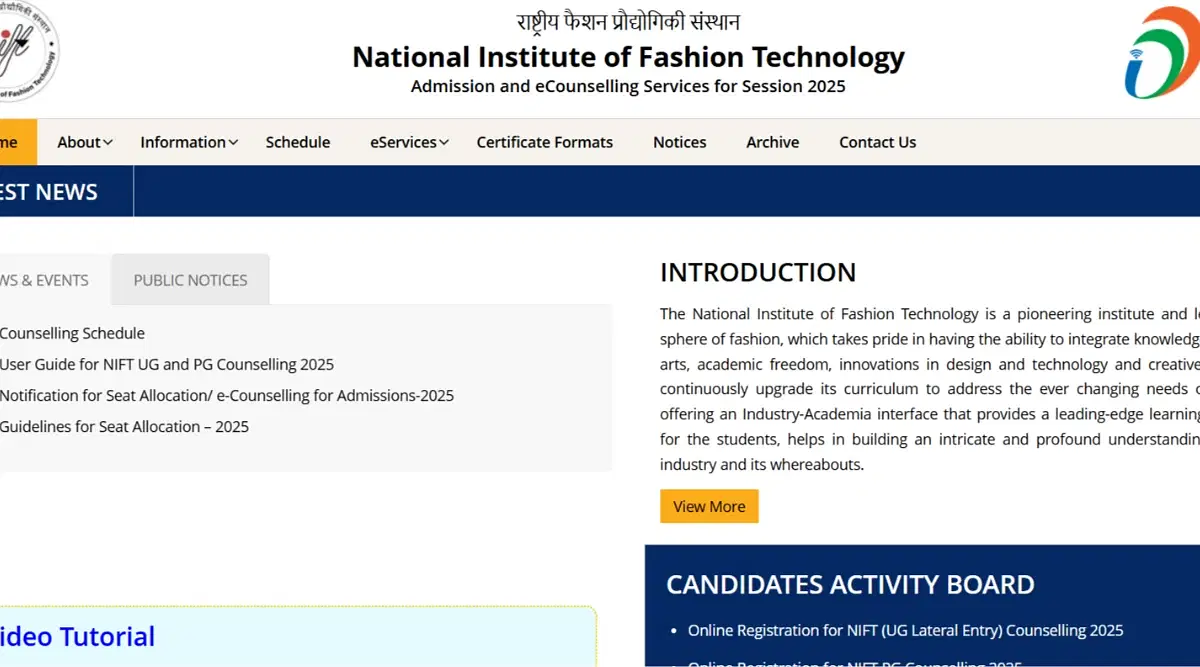This screenshot has height=667, width=1200.
Task: Click the Admission and eCounselling Services subtitle
Action: (x=628, y=86)
